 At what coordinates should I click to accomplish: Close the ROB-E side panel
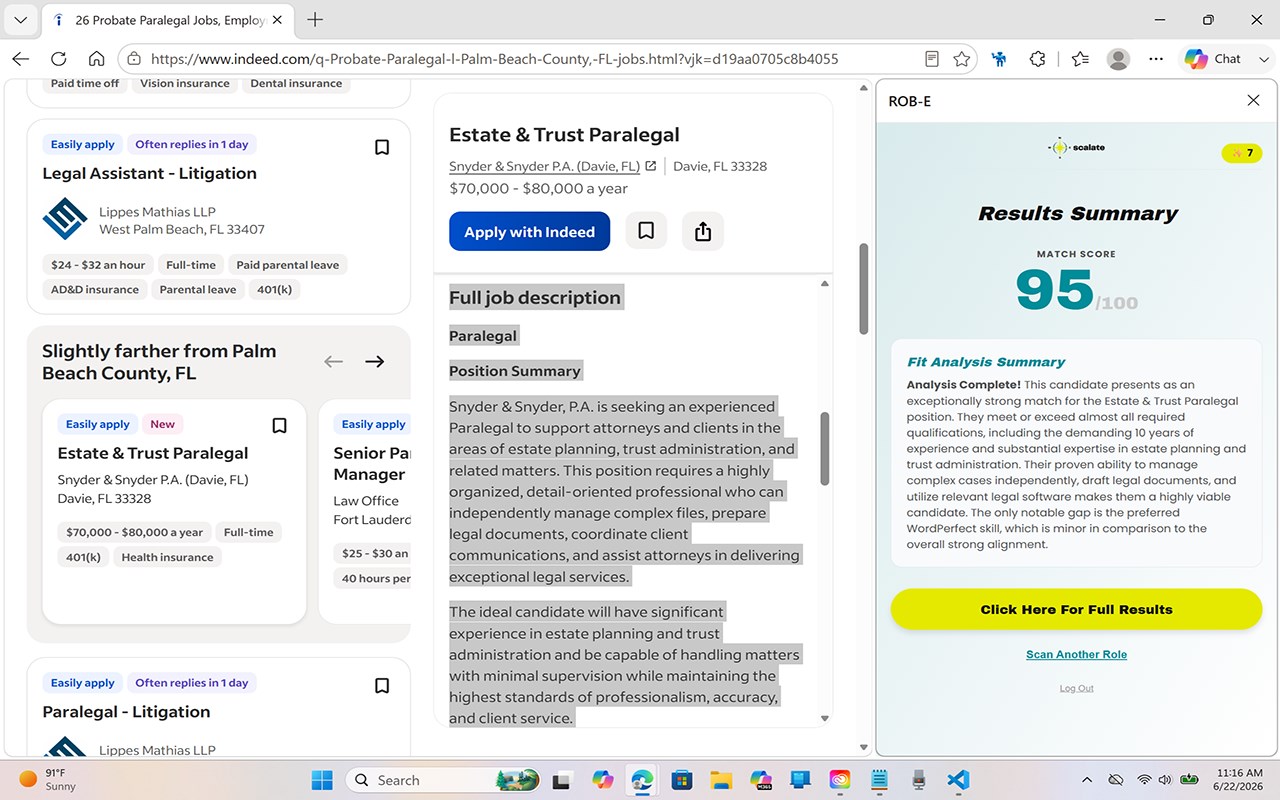point(1253,100)
